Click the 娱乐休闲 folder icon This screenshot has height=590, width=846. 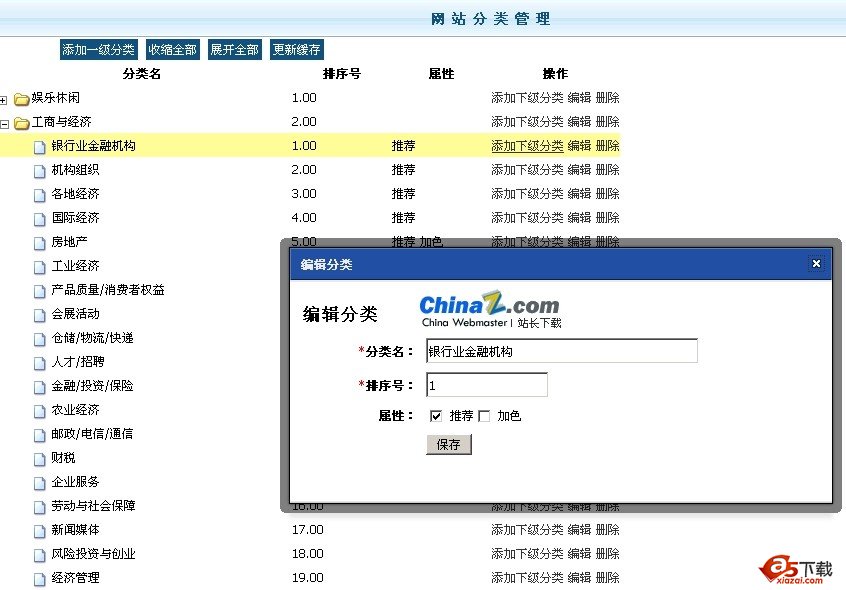point(21,99)
